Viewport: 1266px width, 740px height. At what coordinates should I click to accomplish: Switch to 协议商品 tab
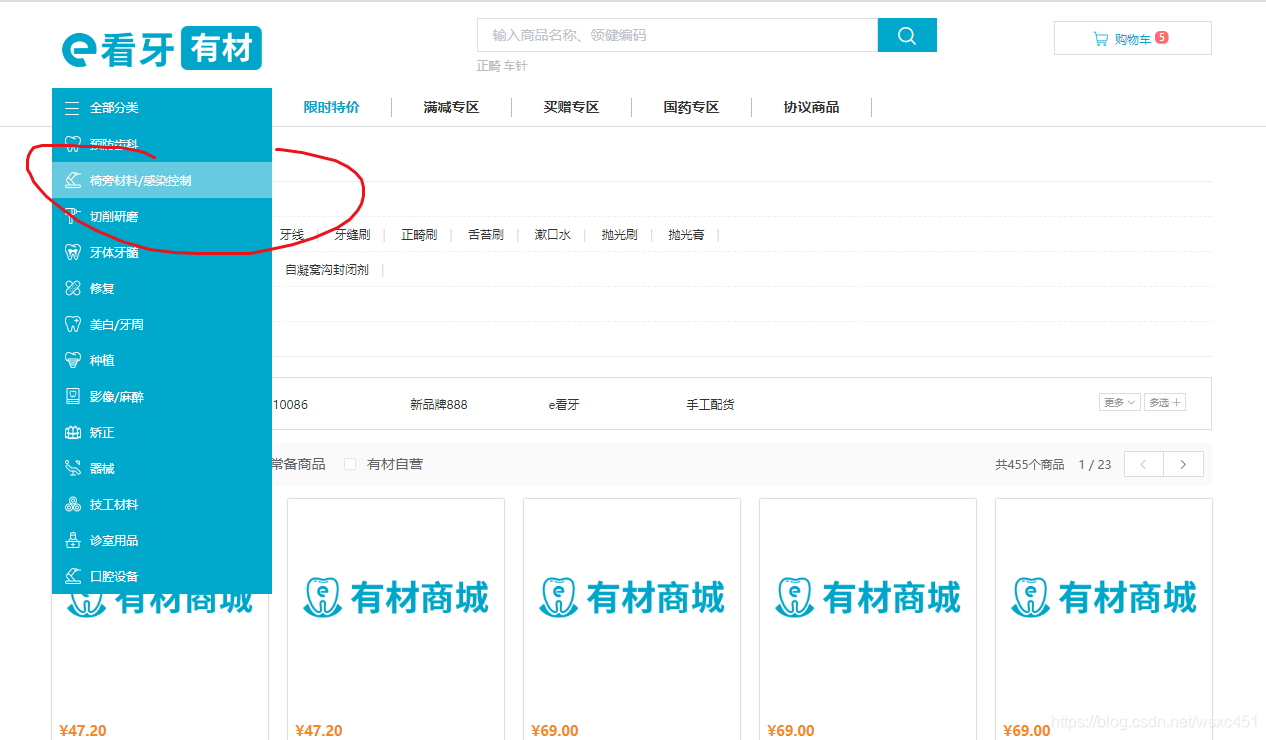click(x=811, y=107)
